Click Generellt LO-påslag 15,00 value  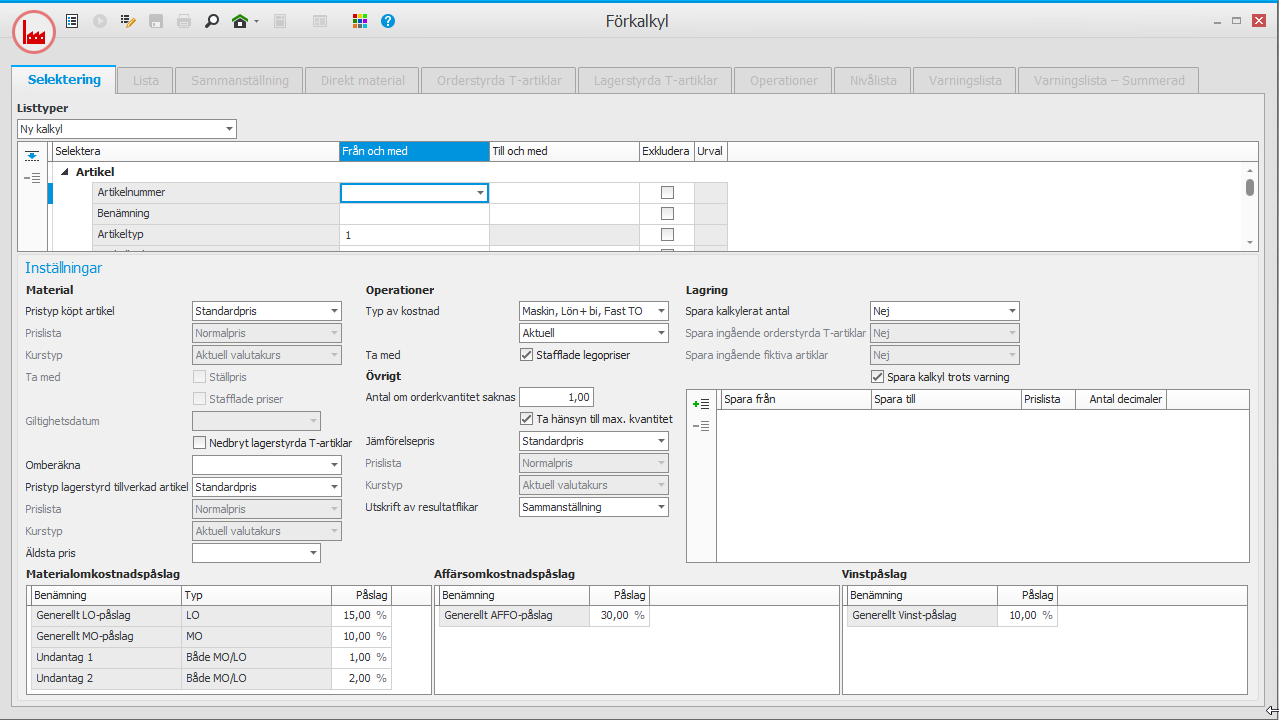click(x=361, y=615)
